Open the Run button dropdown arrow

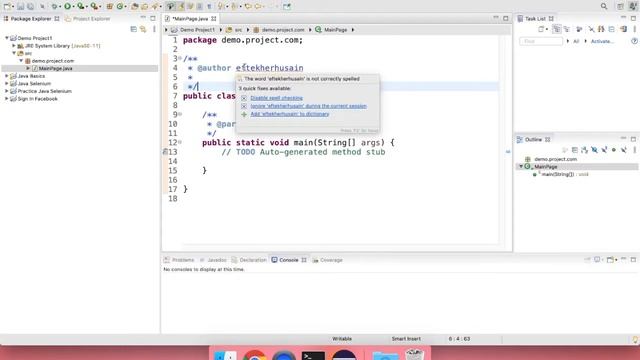[x=73, y=6]
